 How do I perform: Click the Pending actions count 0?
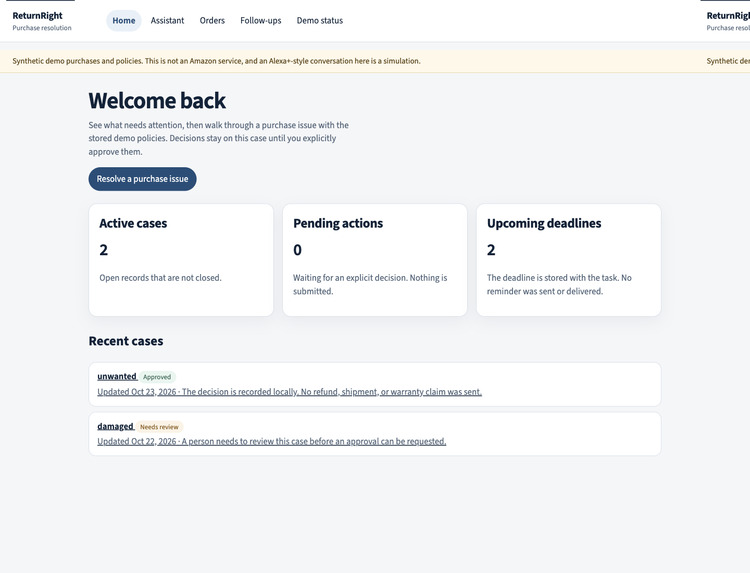point(298,250)
